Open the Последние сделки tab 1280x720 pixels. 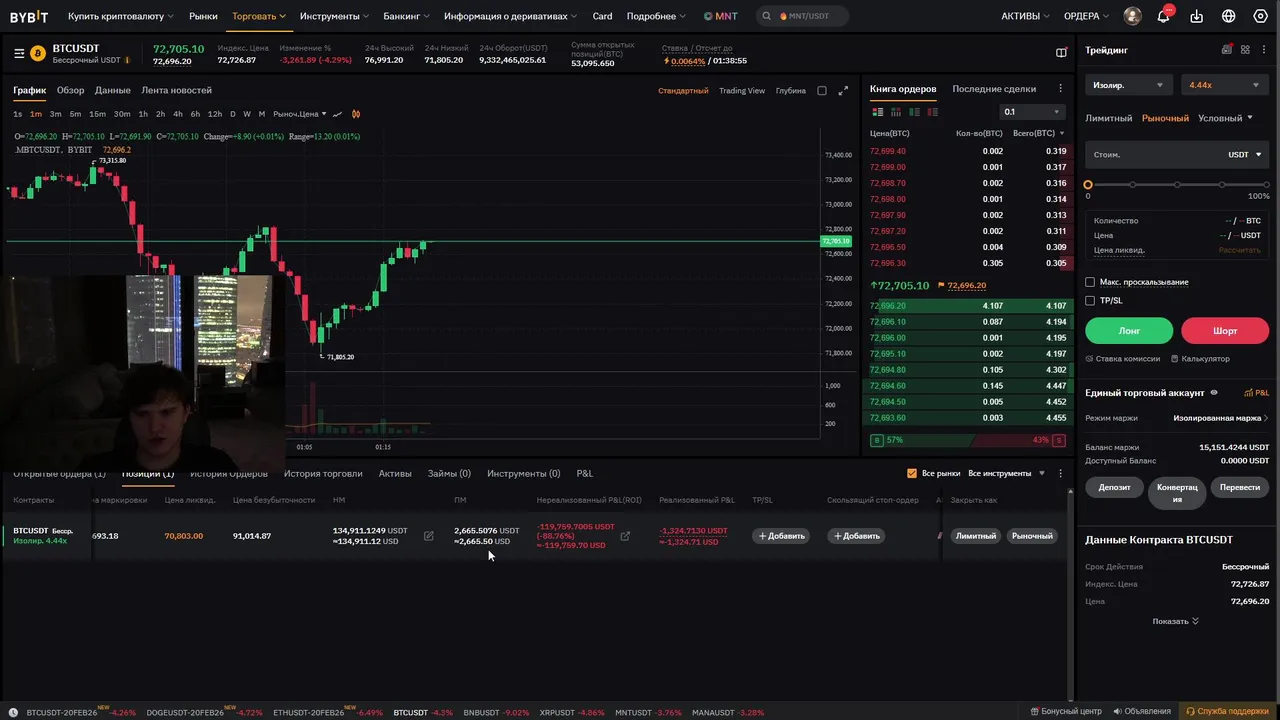[994, 89]
